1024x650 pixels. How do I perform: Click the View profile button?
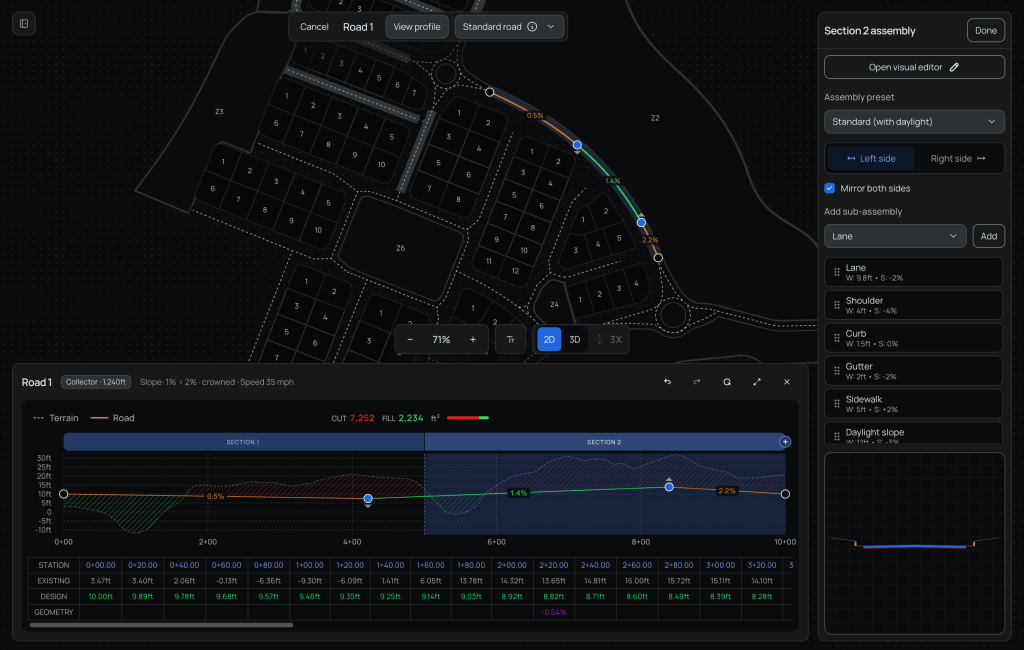pyautogui.click(x=417, y=27)
